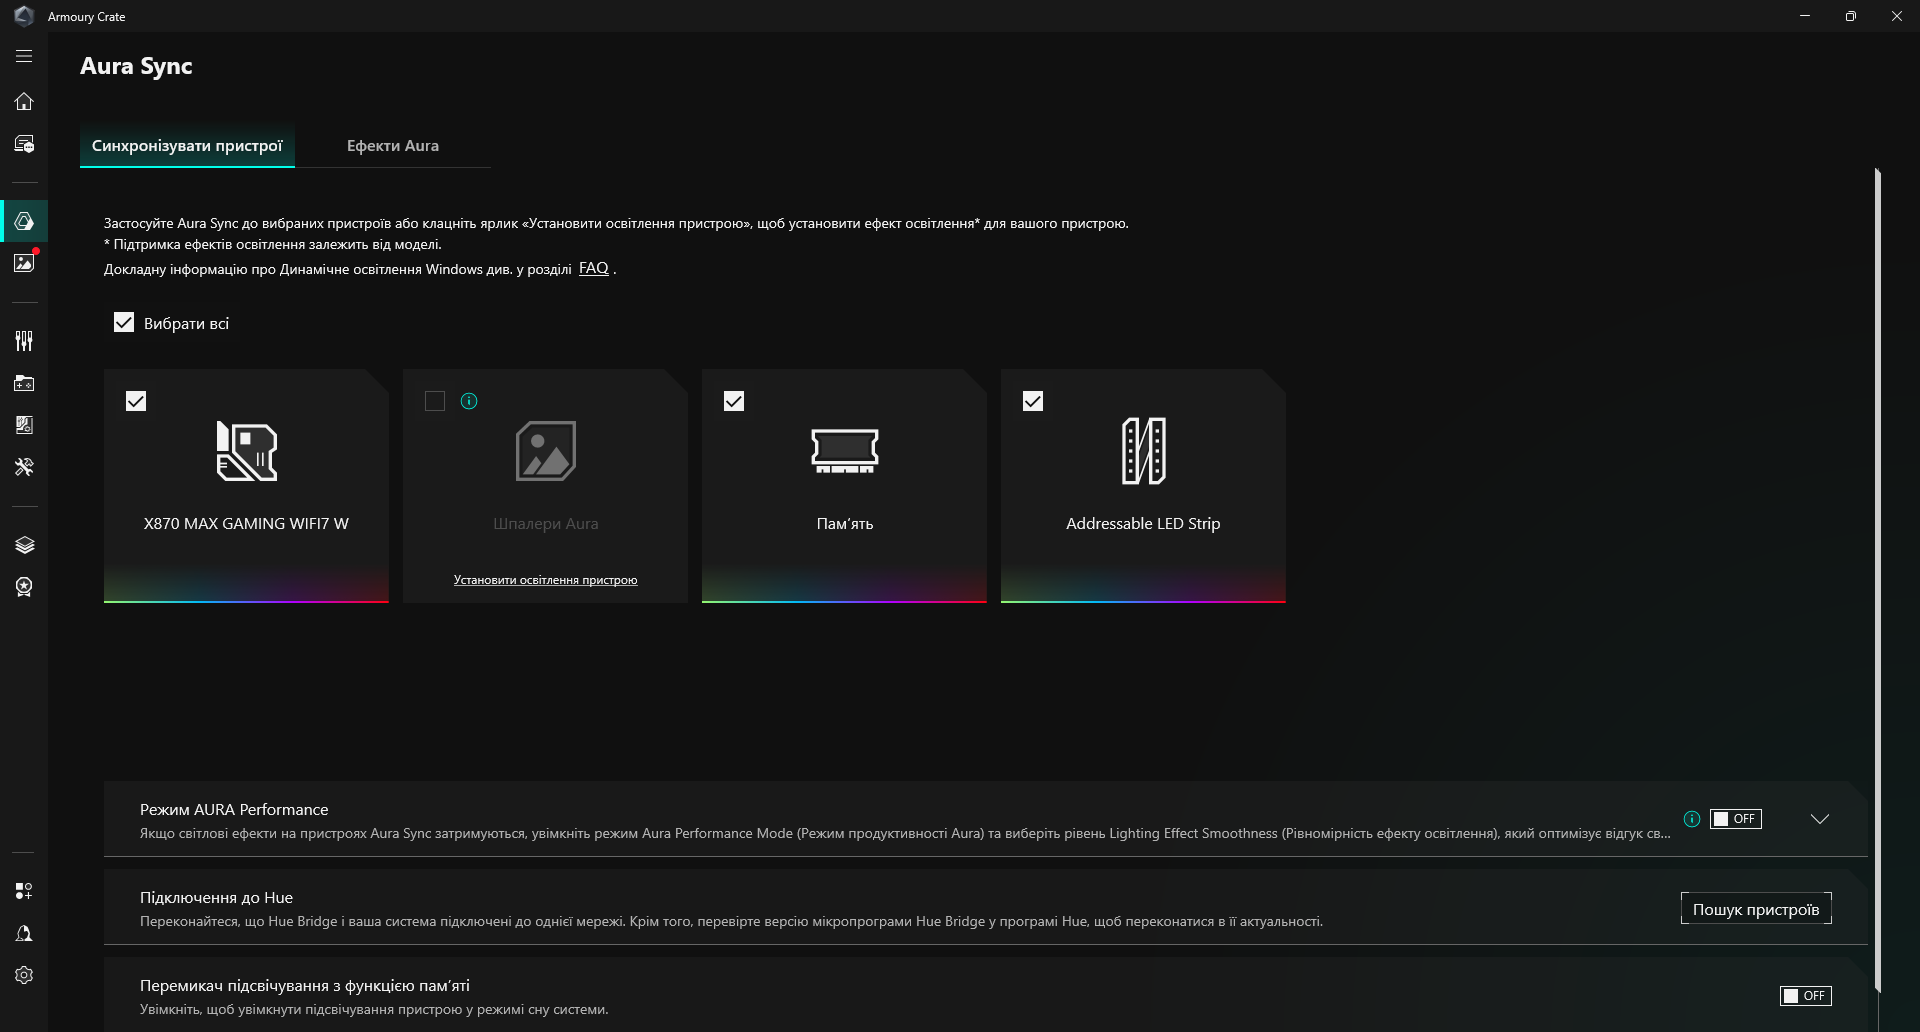
Task: Open the sliders tuning sidebar icon
Action: [x=24, y=341]
